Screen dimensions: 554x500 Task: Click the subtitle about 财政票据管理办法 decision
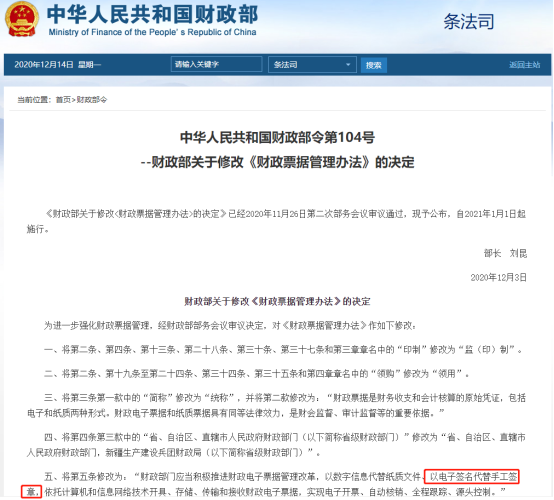[277, 162]
